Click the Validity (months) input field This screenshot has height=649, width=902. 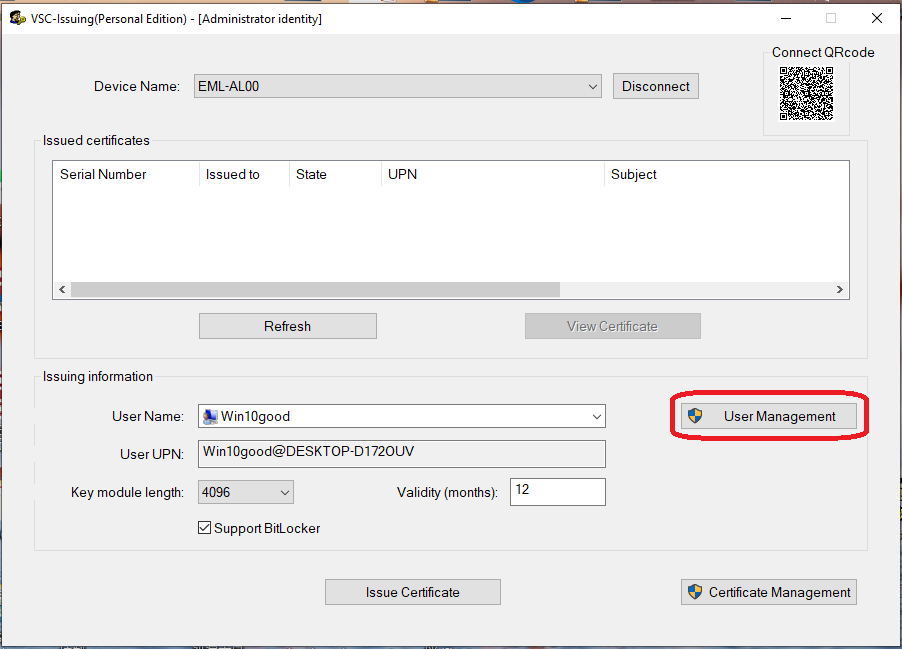(557, 492)
